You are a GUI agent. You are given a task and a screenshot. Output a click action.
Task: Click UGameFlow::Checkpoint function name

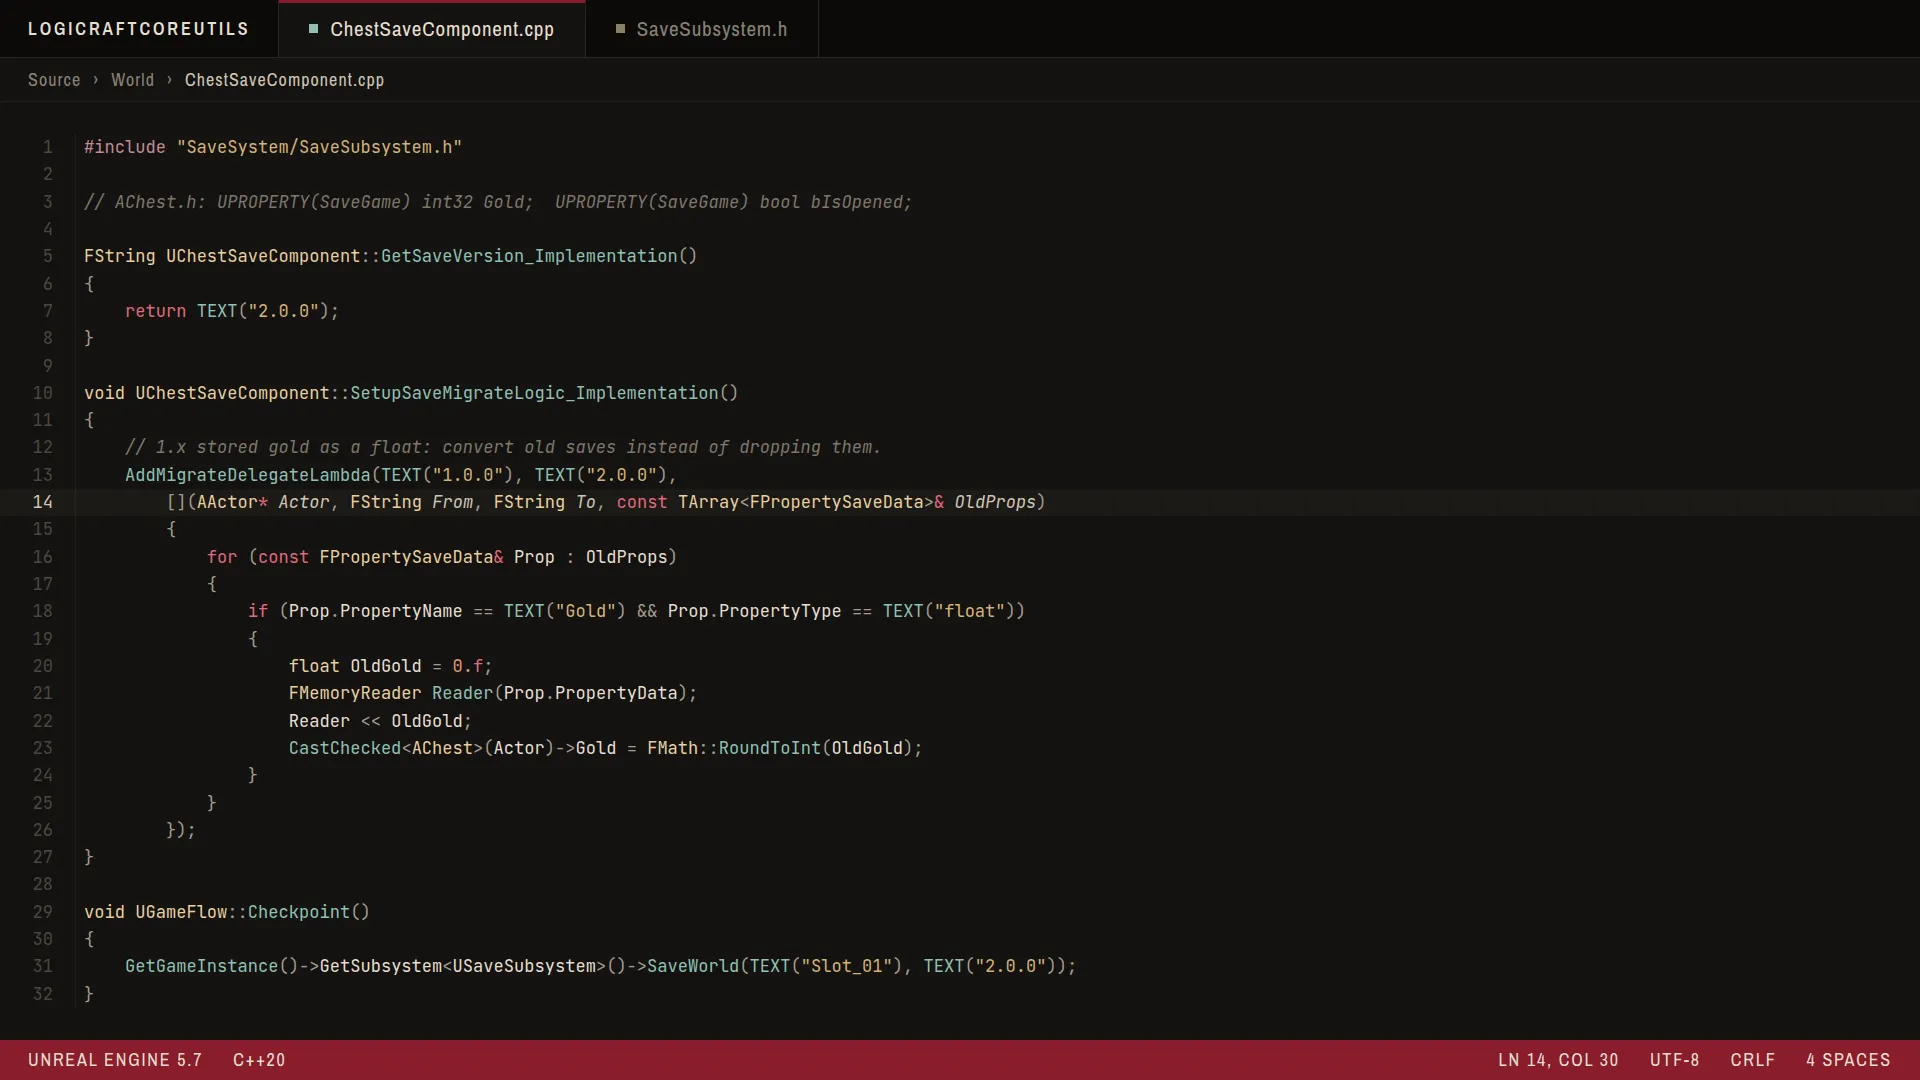(243, 912)
